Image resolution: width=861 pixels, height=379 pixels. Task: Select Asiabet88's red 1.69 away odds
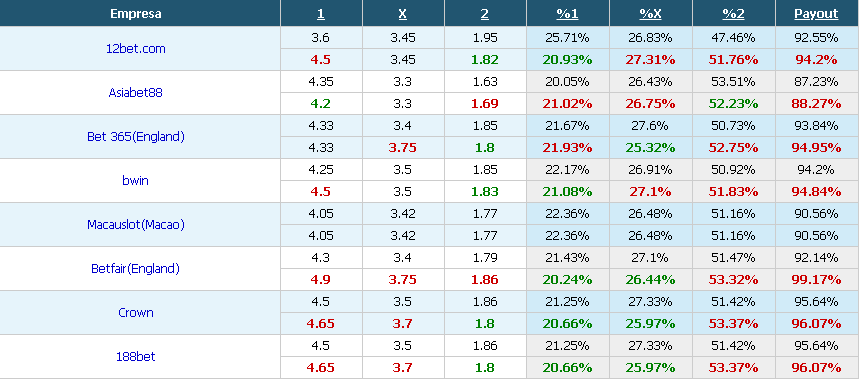point(484,104)
